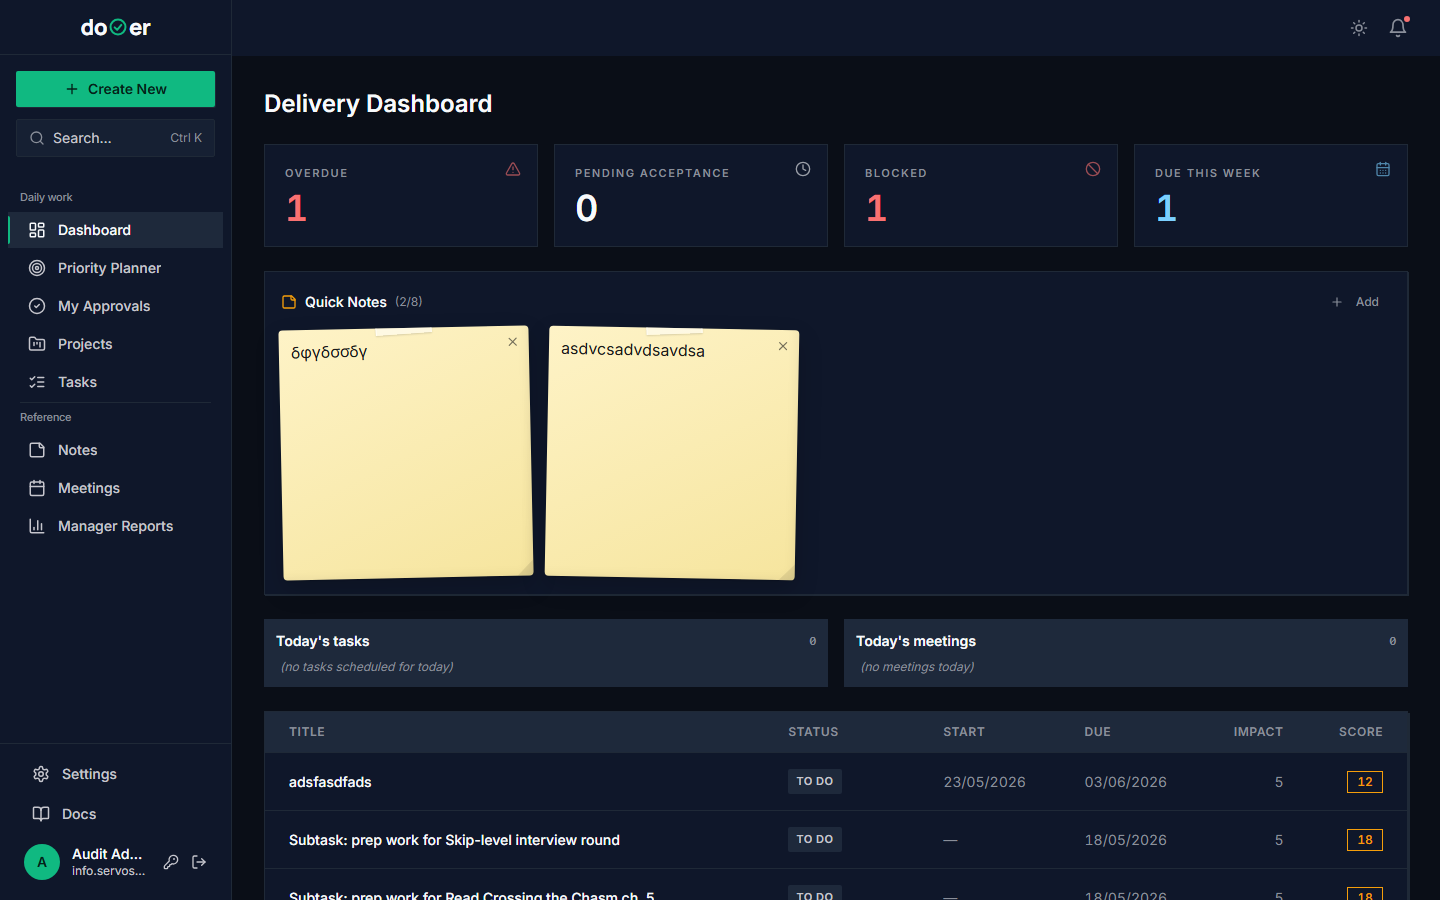Viewport: 1440px width, 900px height.
Task: Click TO DO status of adsfasdfads
Action: point(815,781)
